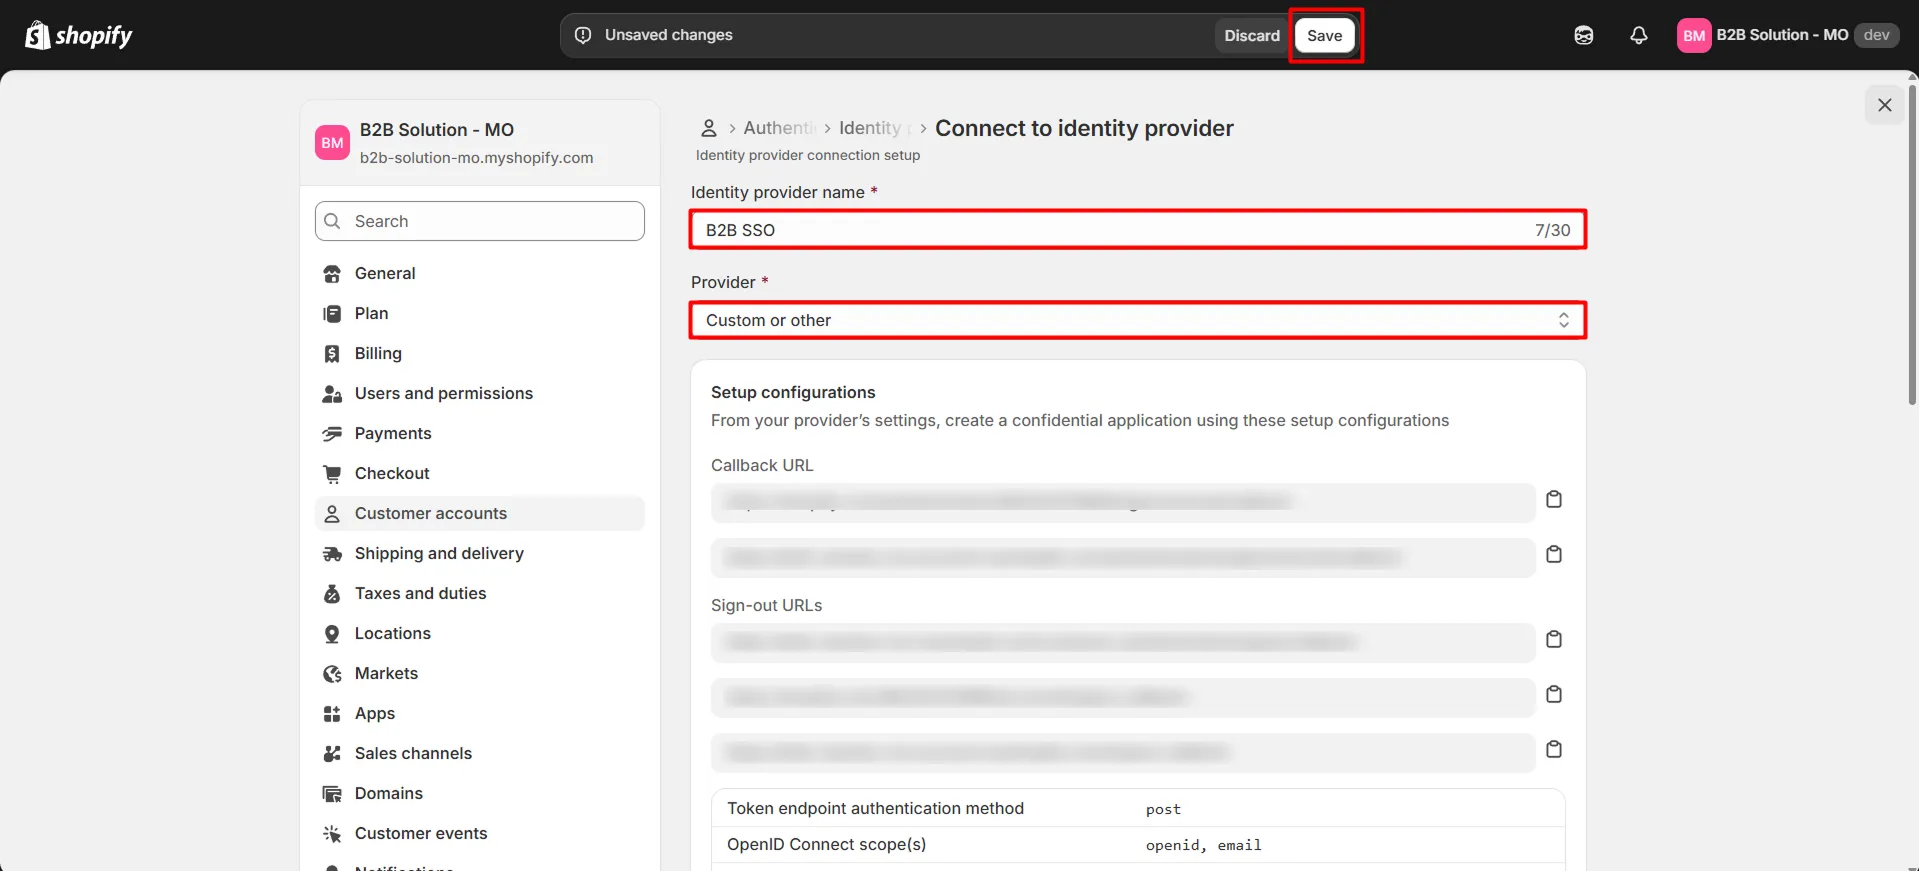
Task: Save the unsaved changes
Action: coord(1325,35)
